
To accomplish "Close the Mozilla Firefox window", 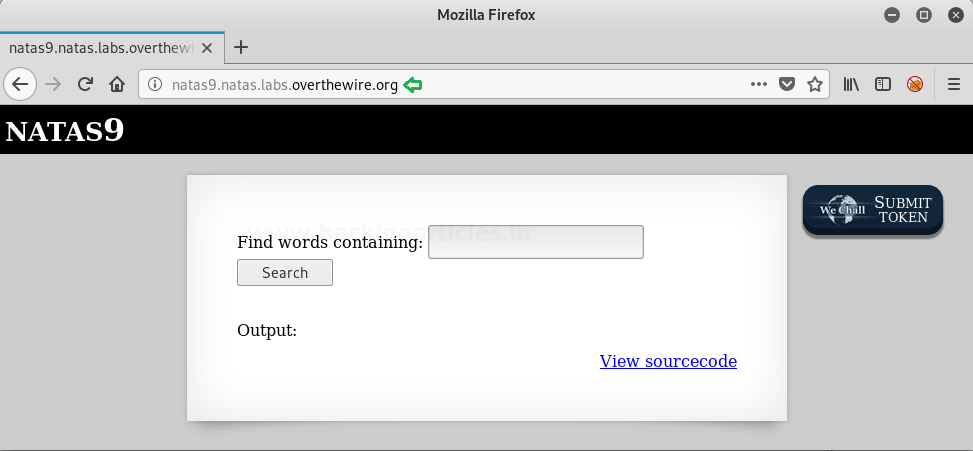I will (956, 15).
